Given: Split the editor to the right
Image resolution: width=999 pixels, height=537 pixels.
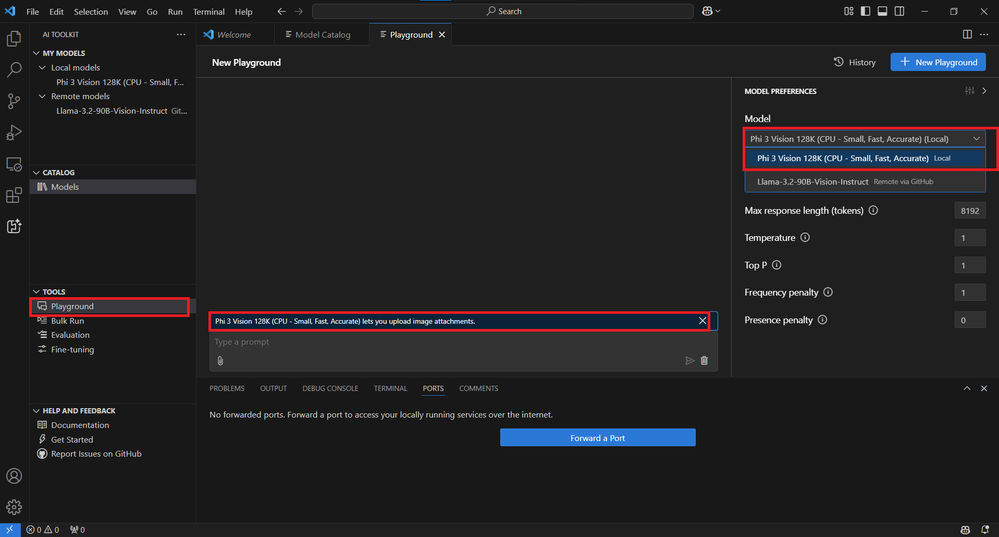Looking at the screenshot, I should tap(967, 34).
